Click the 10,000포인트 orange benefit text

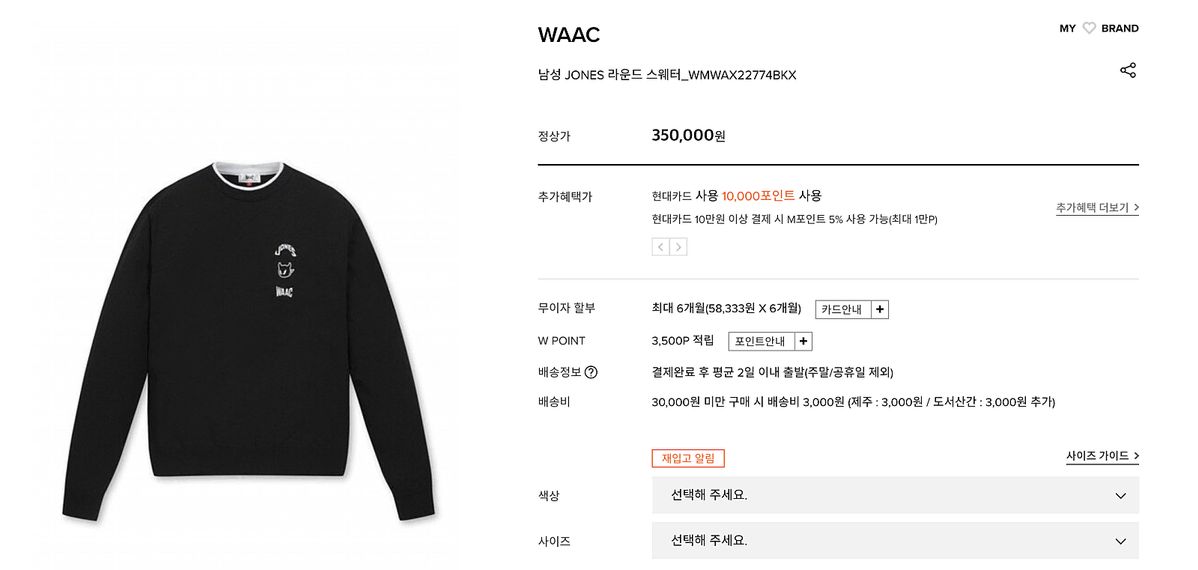click(x=758, y=196)
